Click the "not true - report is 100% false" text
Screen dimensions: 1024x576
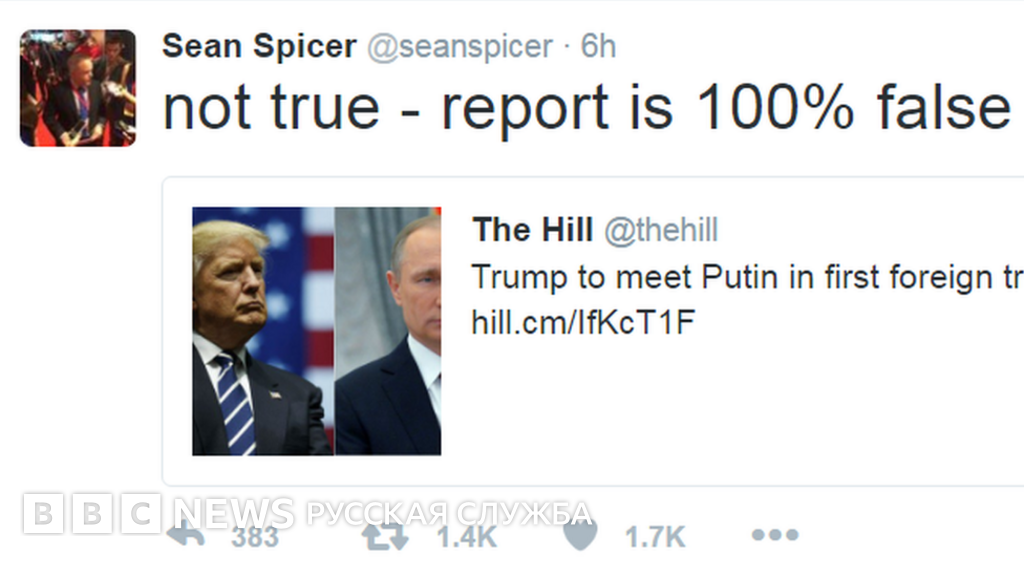click(586, 106)
